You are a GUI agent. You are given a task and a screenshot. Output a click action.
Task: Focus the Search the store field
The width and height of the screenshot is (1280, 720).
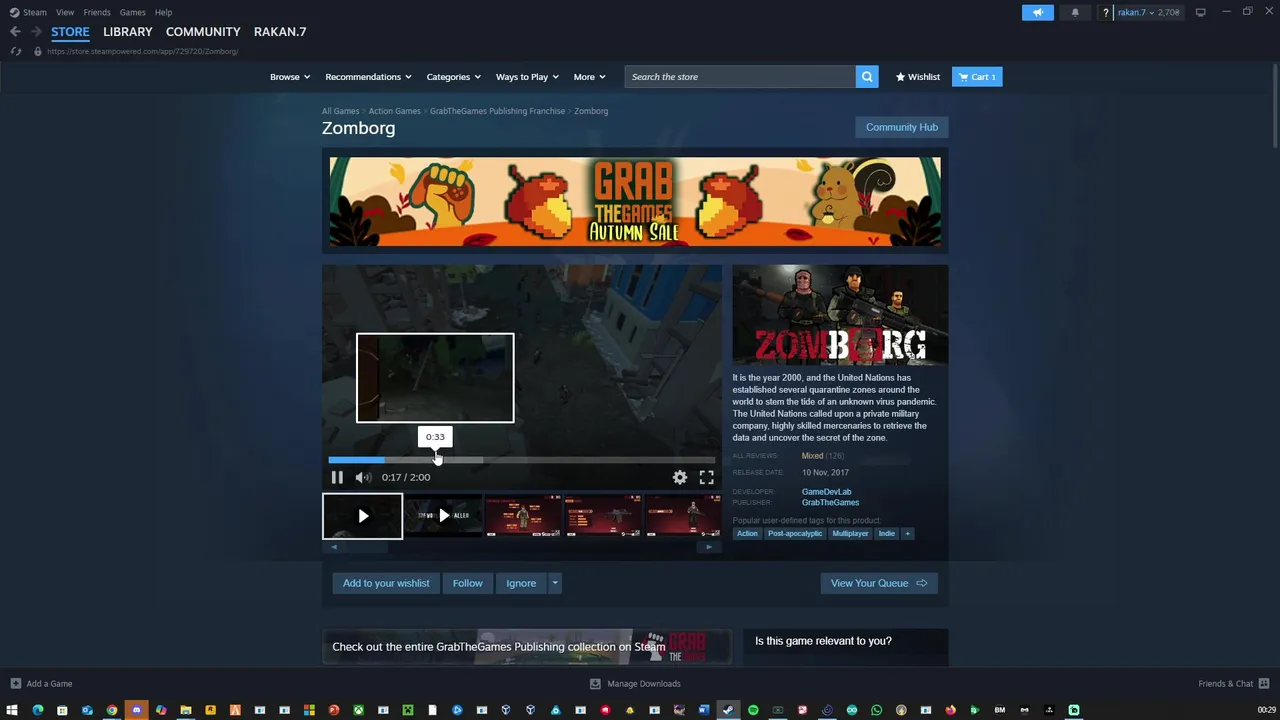click(x=740, y=77)
